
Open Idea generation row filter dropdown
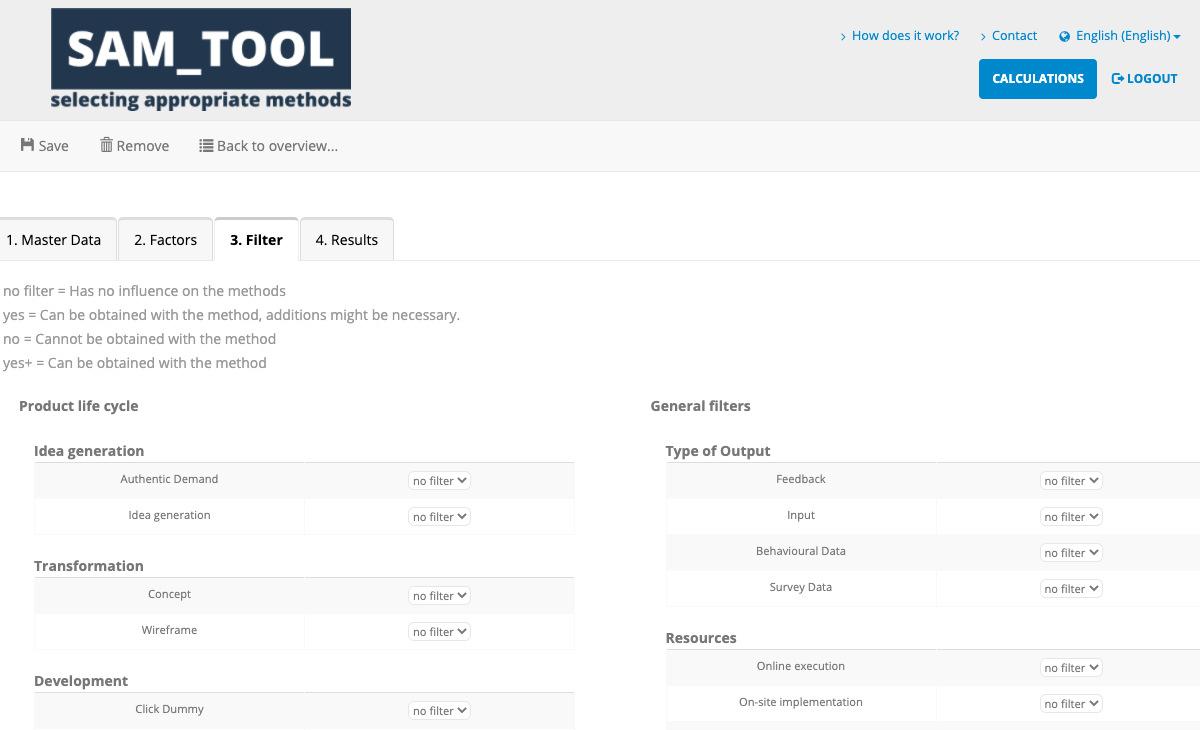pyautogui.click(x=440, y=517)
